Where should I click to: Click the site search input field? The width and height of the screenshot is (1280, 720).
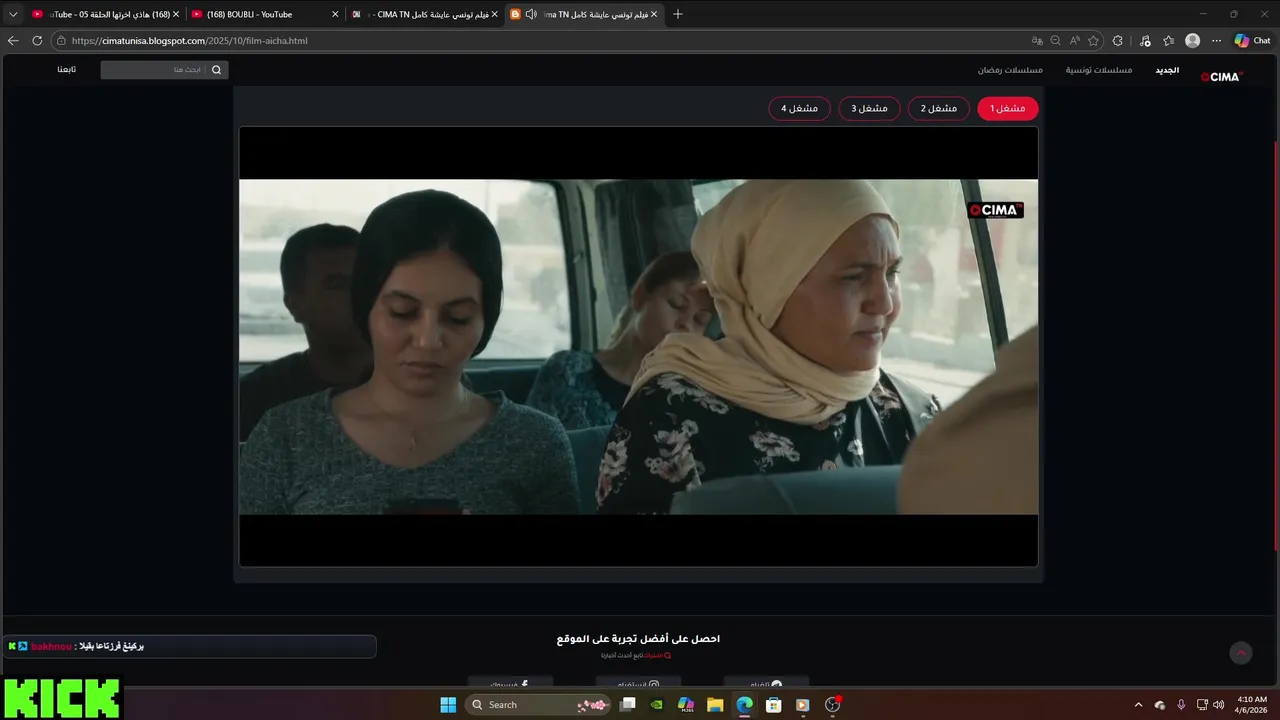[153, 70]
